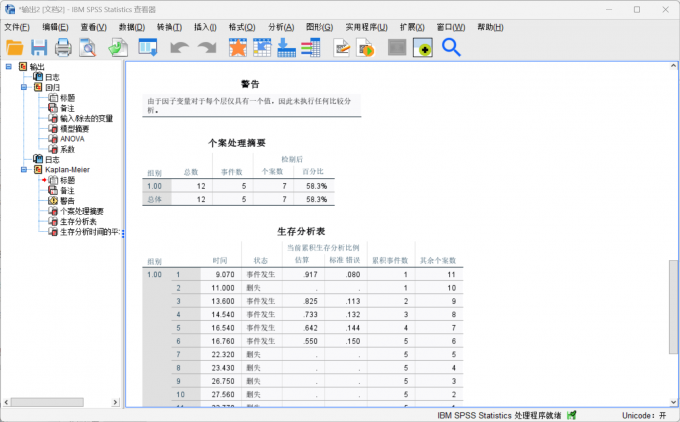Open the 帮助(H) menu

[x=490, y=27]
